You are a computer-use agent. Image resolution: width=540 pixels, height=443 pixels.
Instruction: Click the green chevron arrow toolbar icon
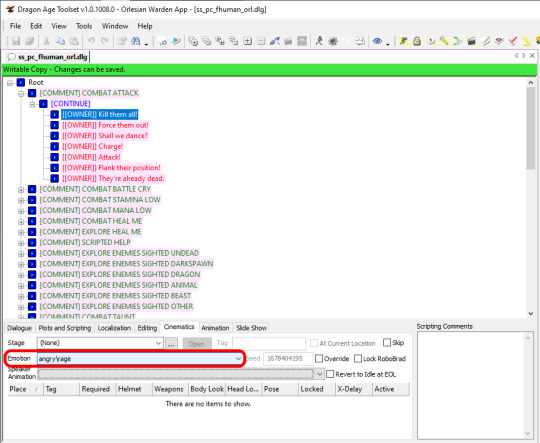[457, 41]
